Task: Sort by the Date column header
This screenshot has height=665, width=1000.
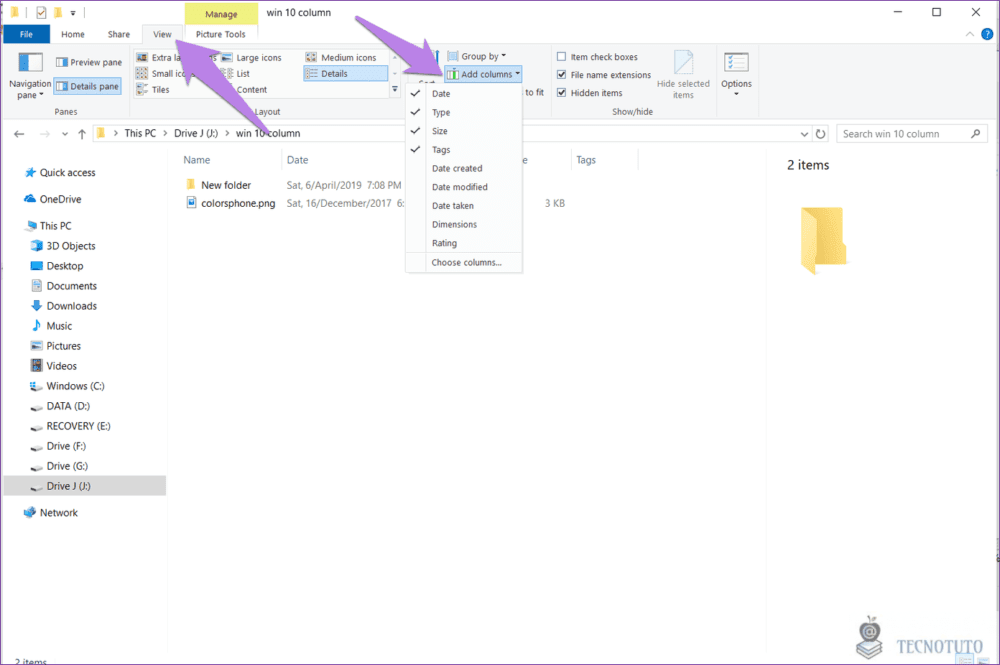Action: tap(297, 160)
